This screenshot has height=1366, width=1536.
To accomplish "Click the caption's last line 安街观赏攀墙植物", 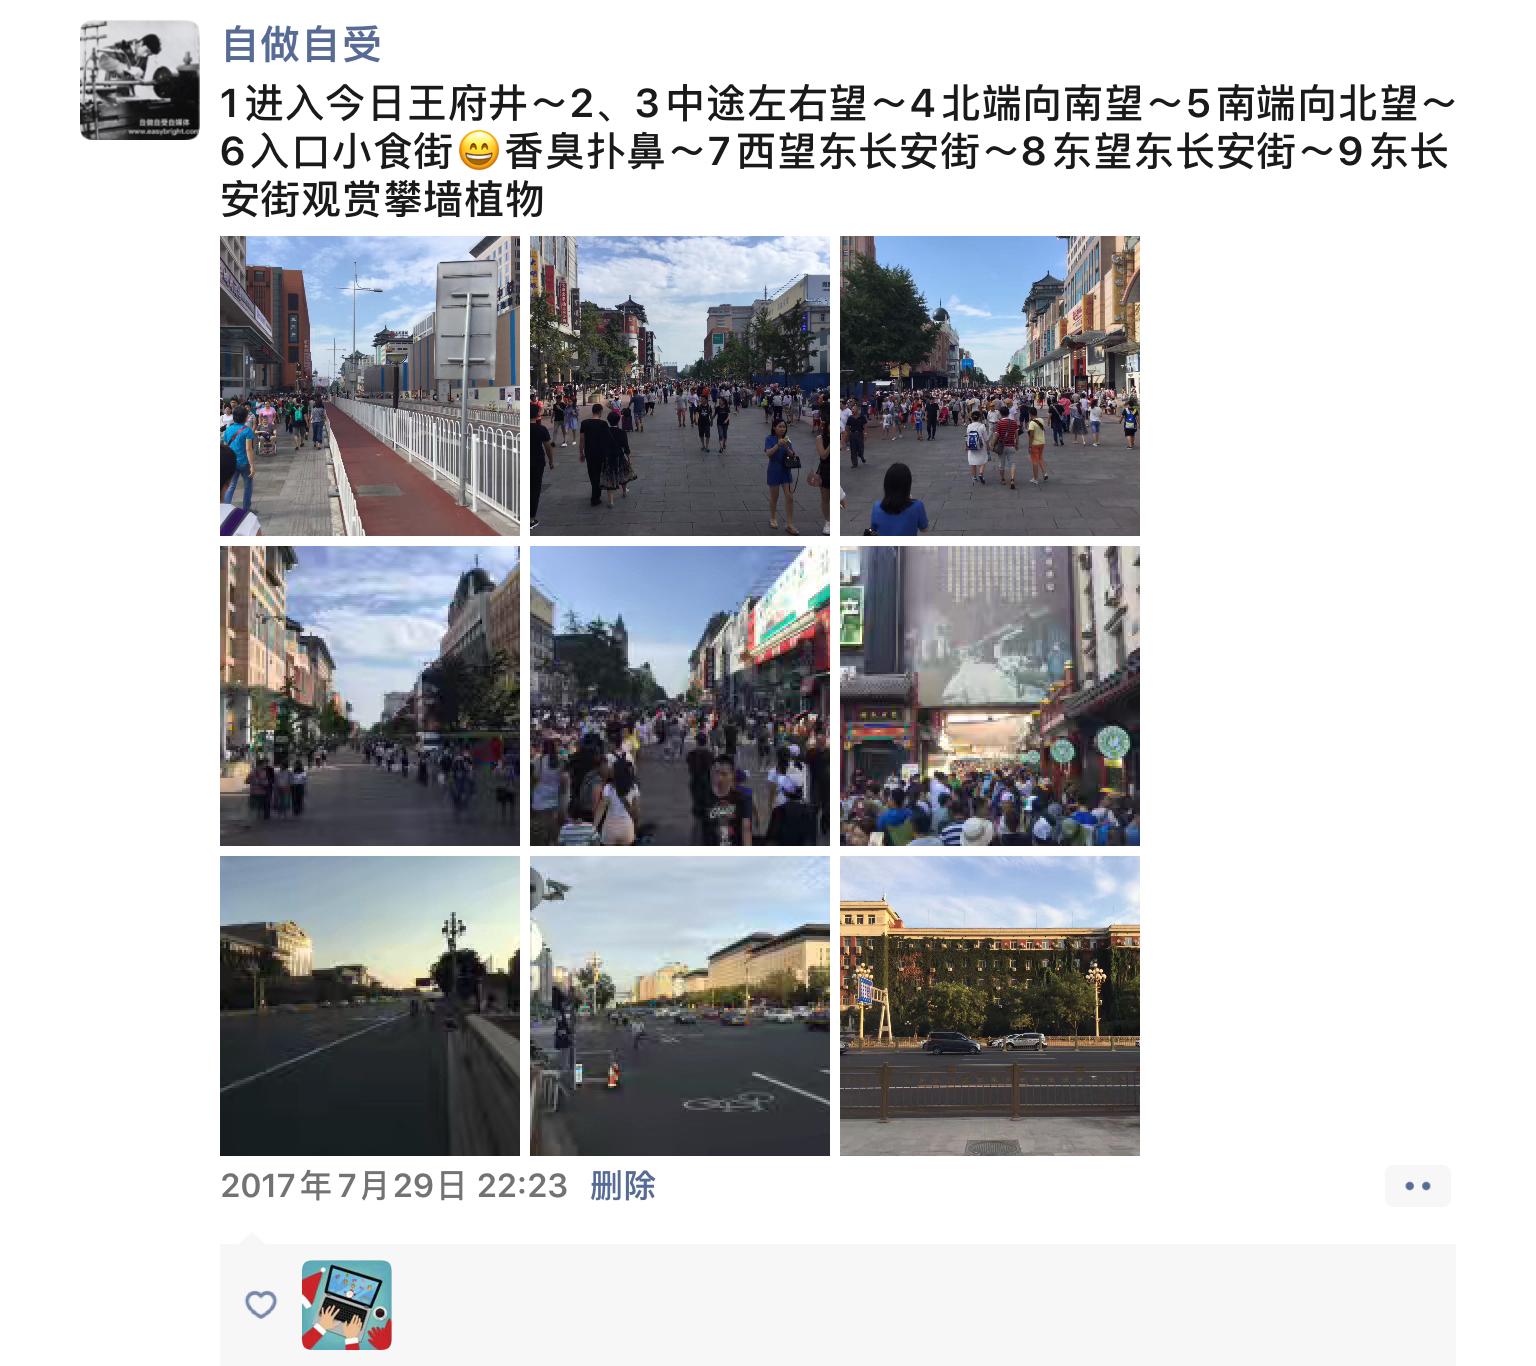I will pyautogui.click(x=383, y=200).
